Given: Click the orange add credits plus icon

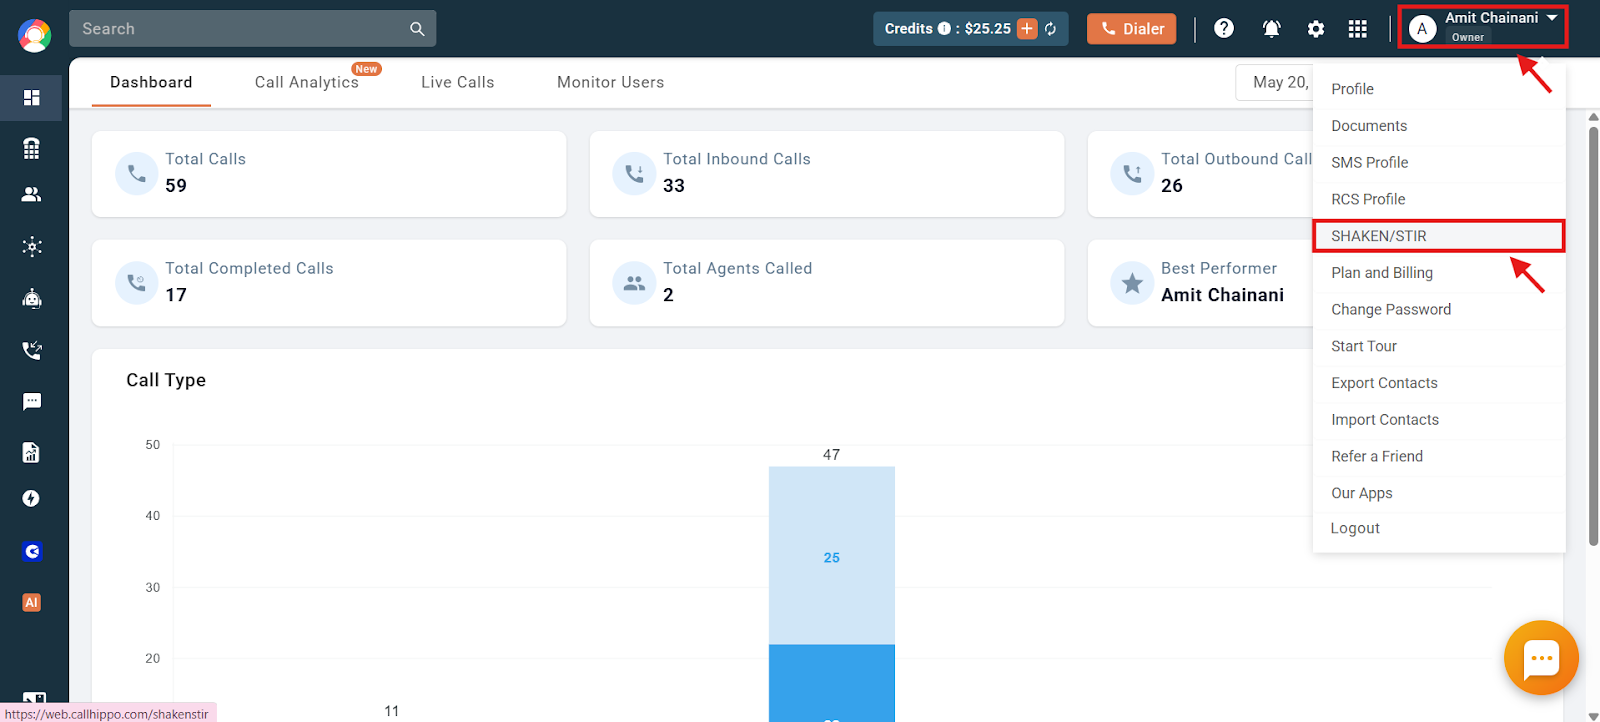Looking at the screenshot, I should 1027,29.
